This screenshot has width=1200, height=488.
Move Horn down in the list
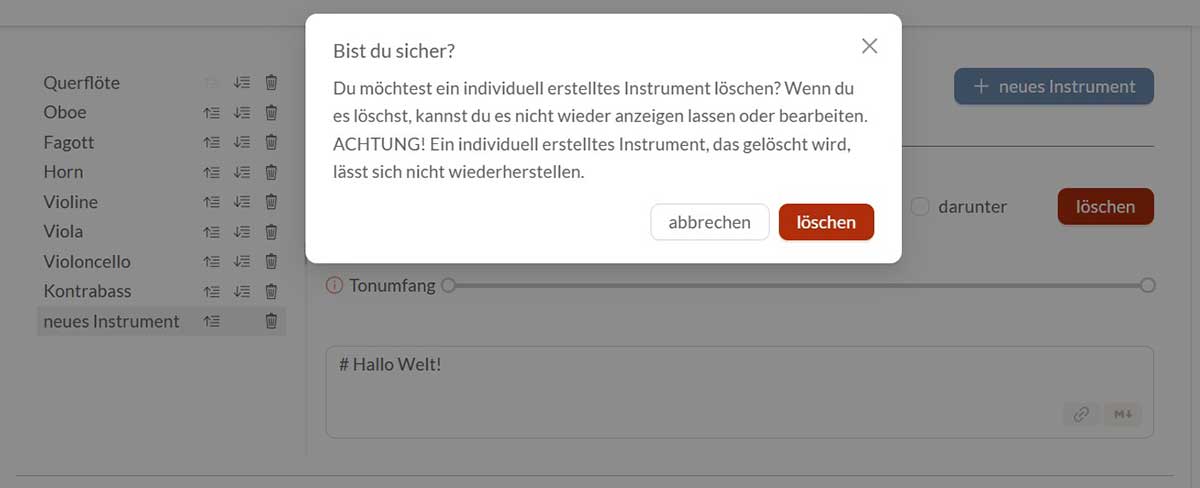click(241, 172)
